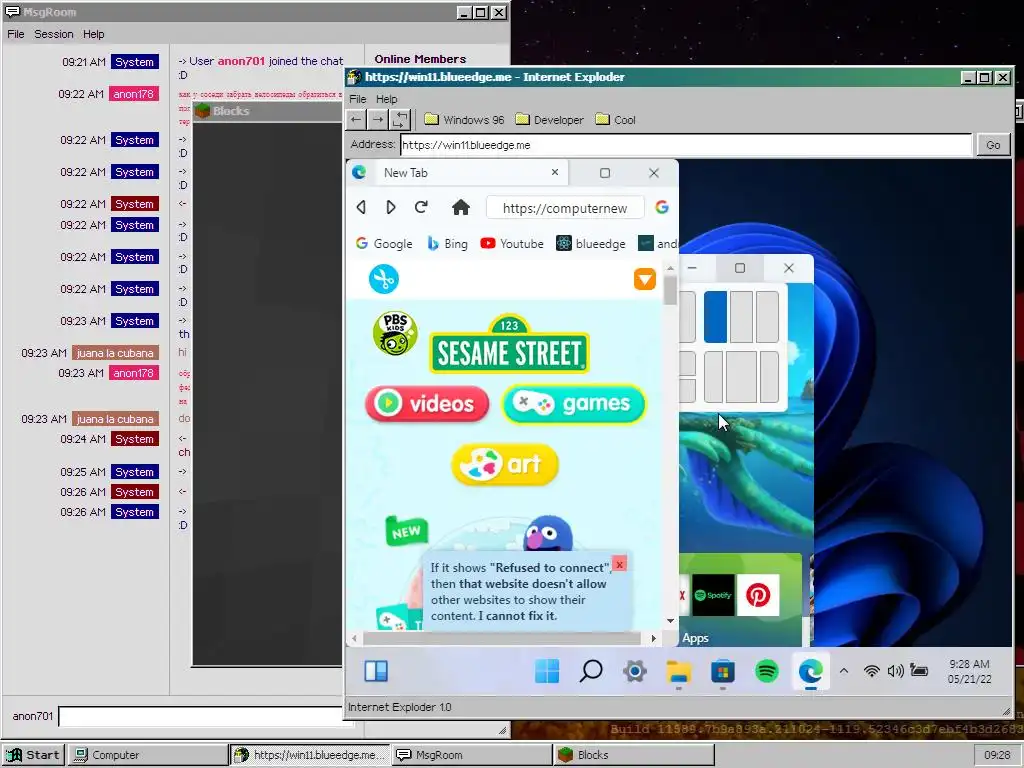Click the juana la cubana 09:23 AM hi name tag
Image resolution: width=1024 pixels, height=768 pixels.
click(115, 353)
